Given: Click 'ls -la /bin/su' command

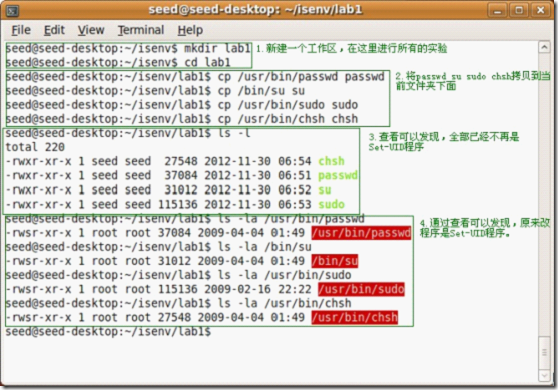Looking at the screenshot, I should point(264,247).
